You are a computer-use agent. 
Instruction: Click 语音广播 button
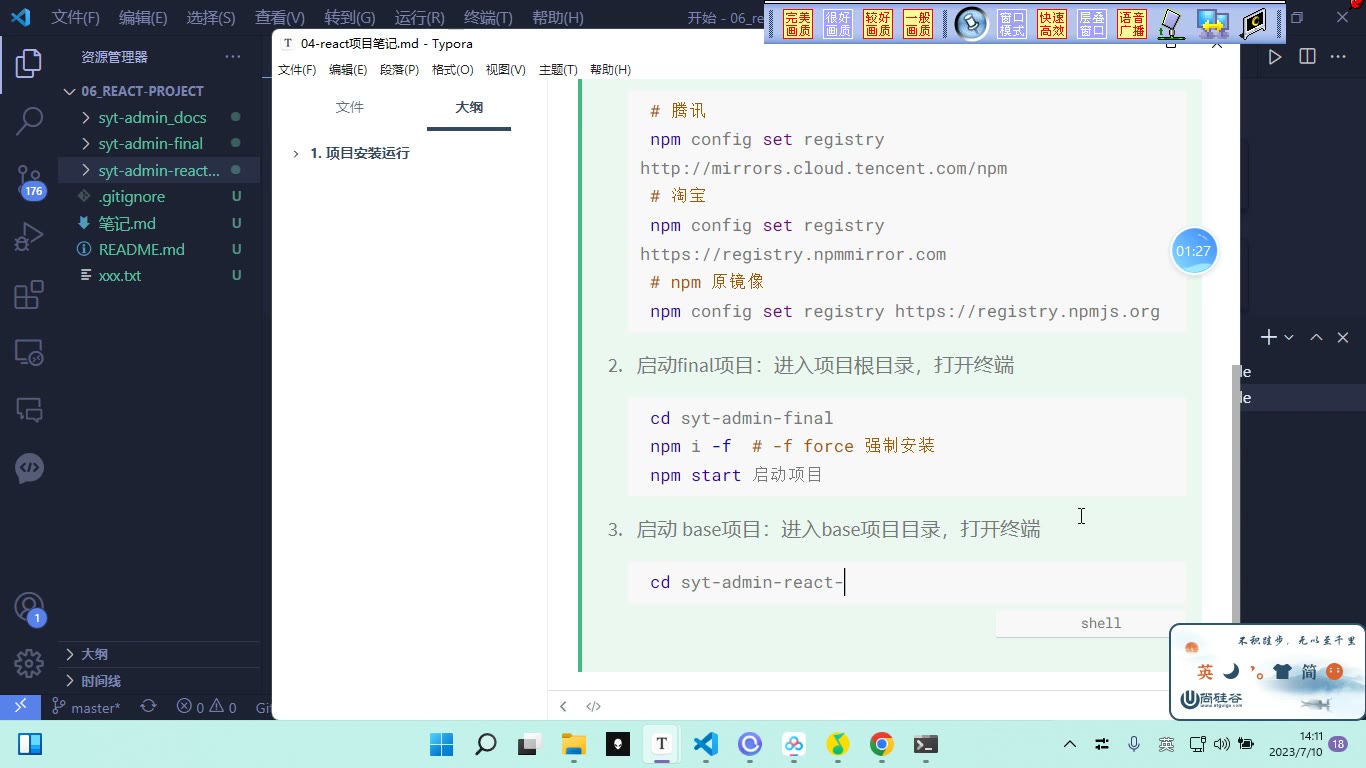(x=1132, y=24)
